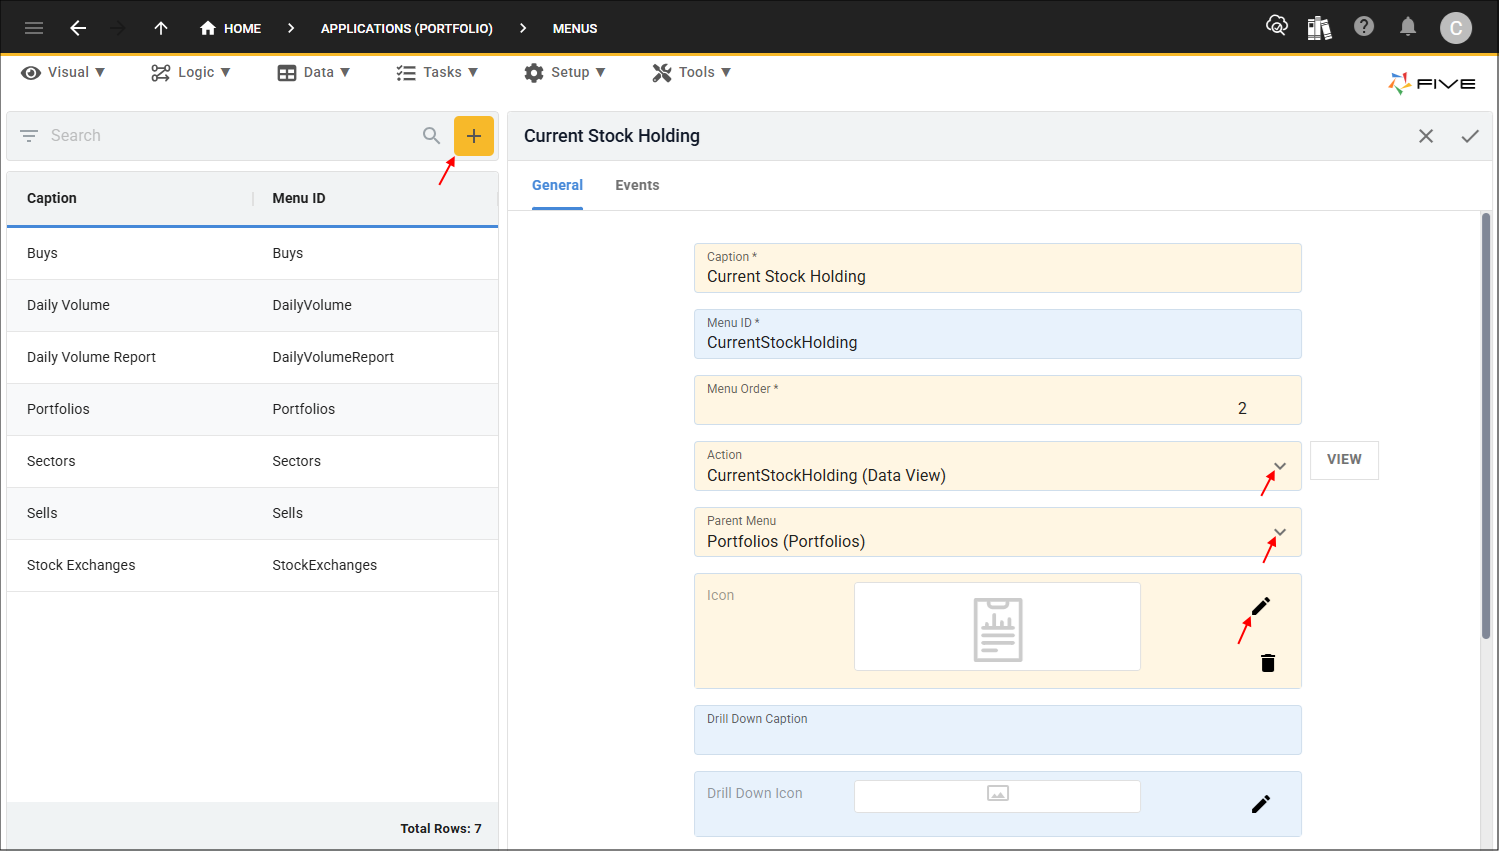This screenshot has height=851, width=1499.
Task: Select the Portfolios row
Action: pos(252,409)
